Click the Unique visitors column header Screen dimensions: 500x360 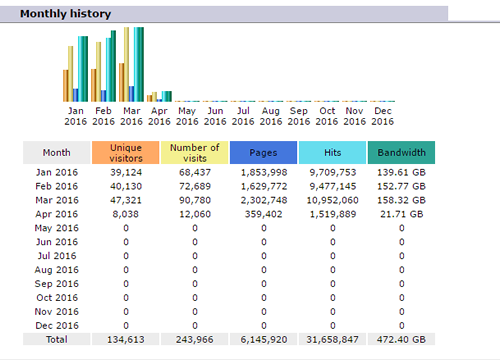tap(126, 153)
